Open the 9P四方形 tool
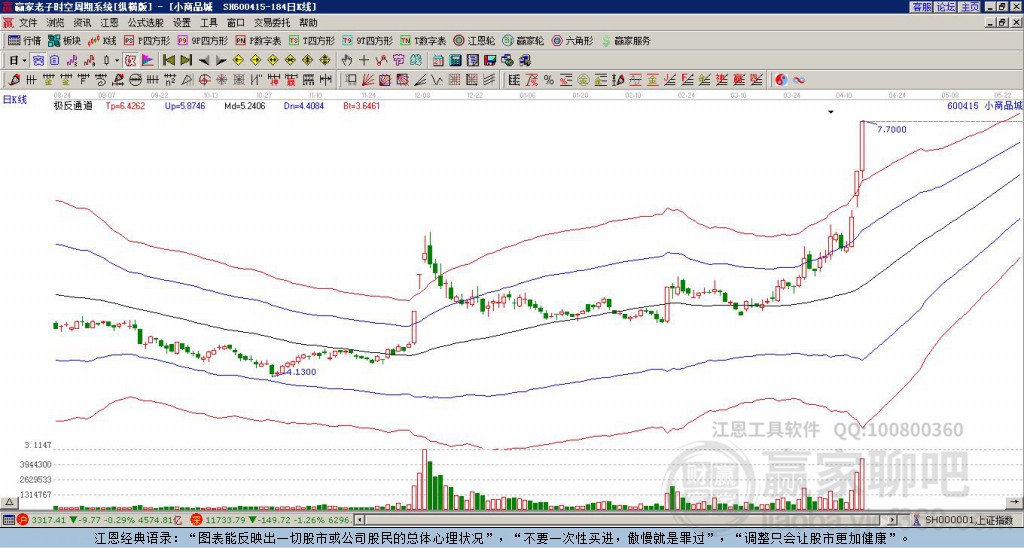The height and width of the screenshot is (548, 1024). (x=202, y=40)
